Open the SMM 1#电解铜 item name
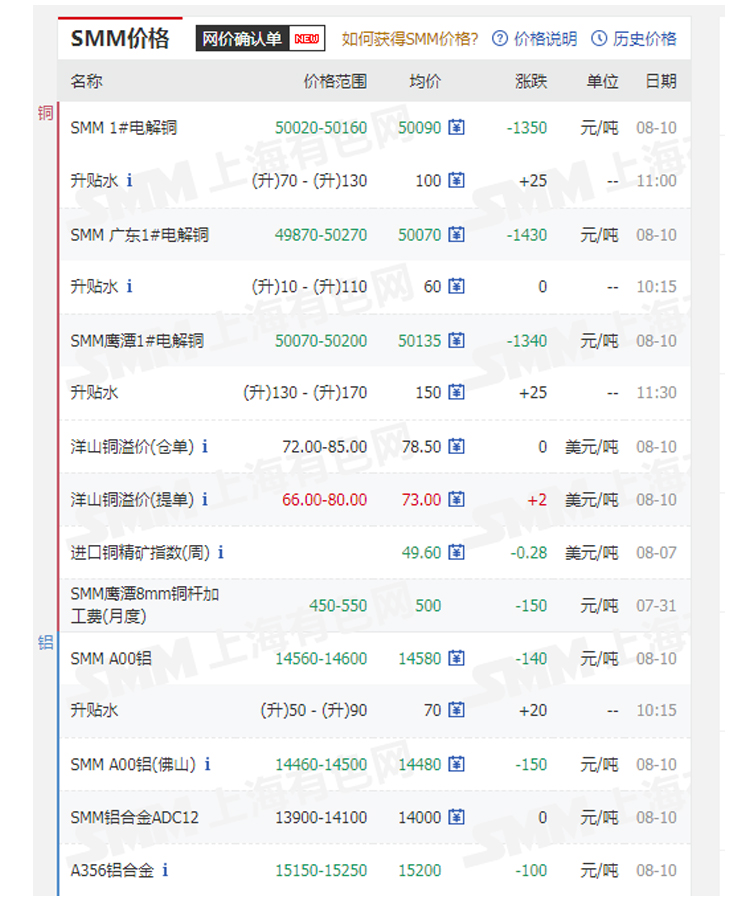 point(124,128)
